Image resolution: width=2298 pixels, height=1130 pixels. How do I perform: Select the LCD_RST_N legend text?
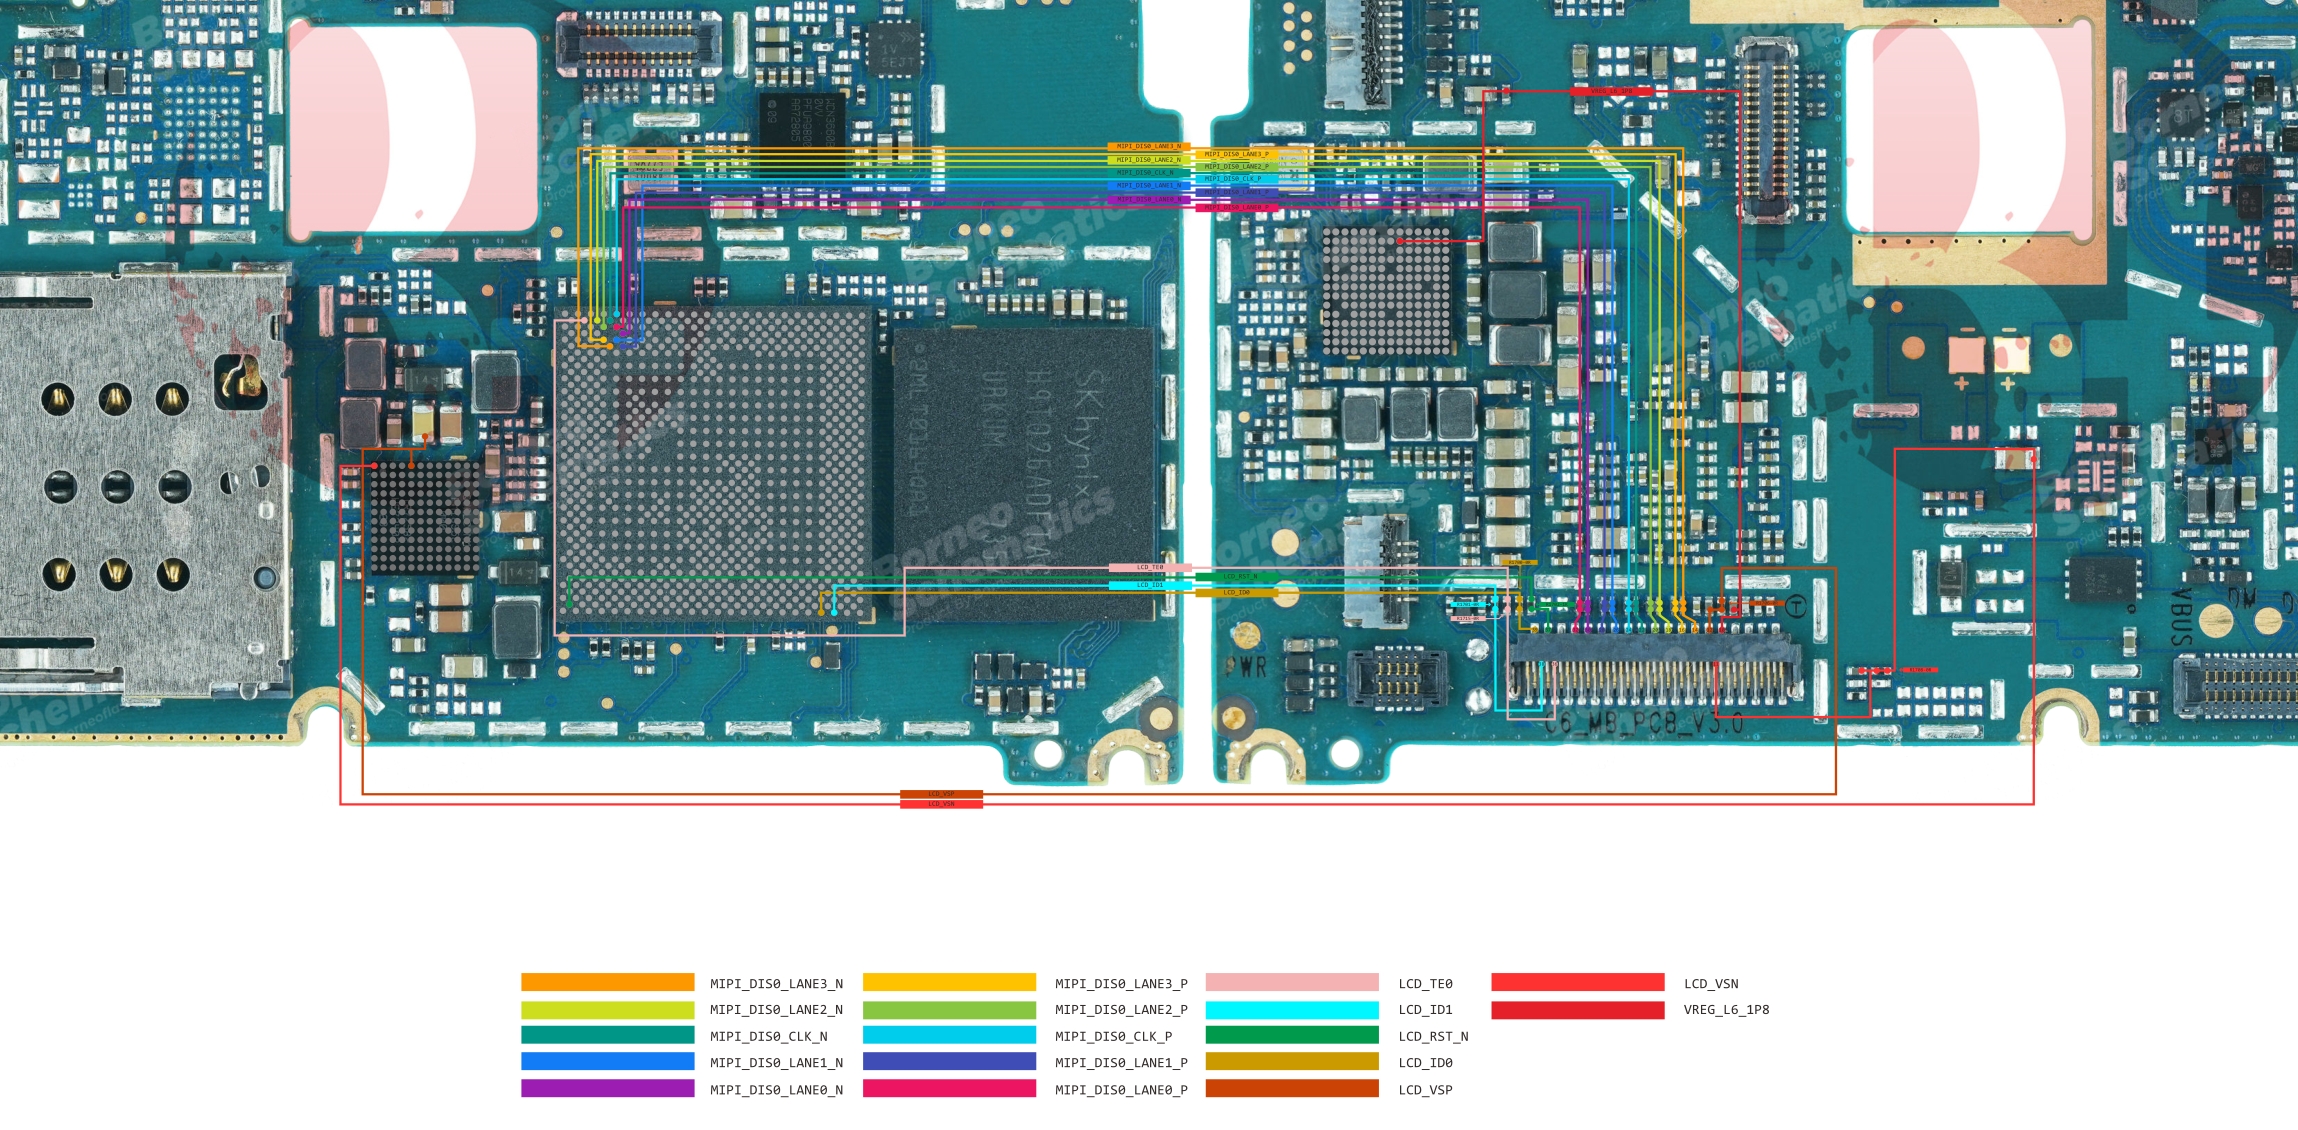tap(1433, 1037)
